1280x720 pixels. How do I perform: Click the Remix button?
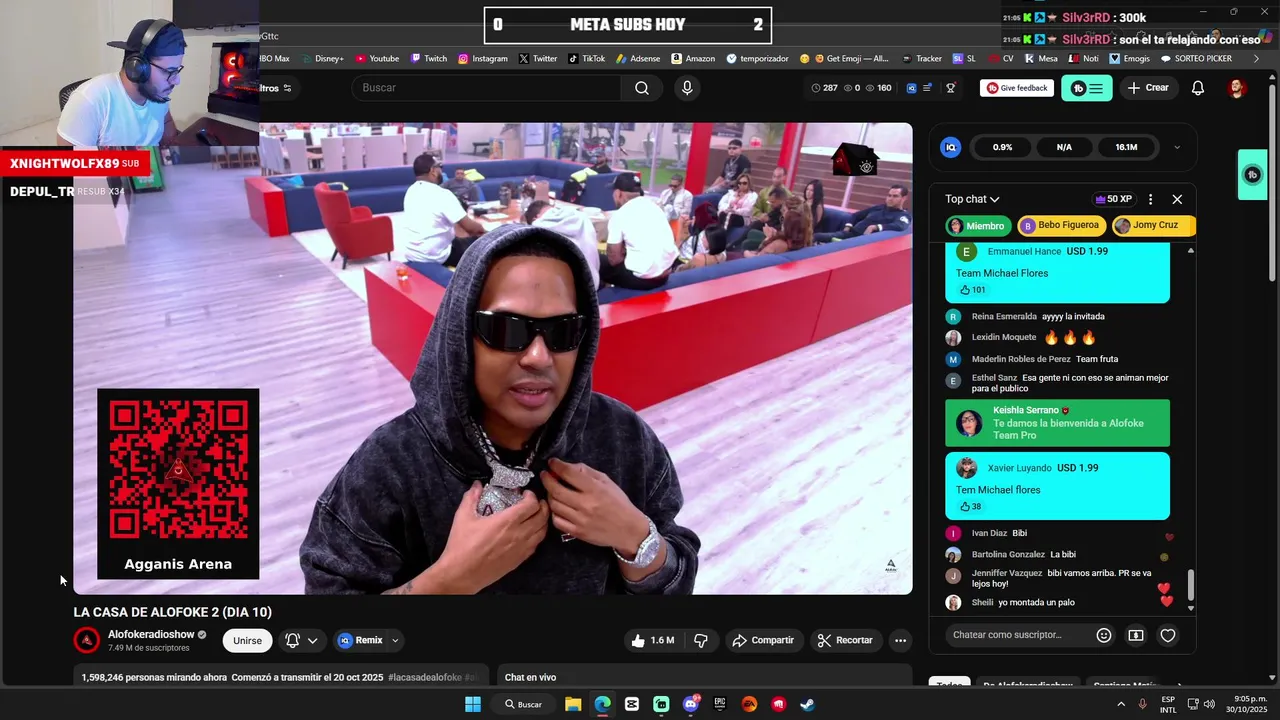pos(361,640)
